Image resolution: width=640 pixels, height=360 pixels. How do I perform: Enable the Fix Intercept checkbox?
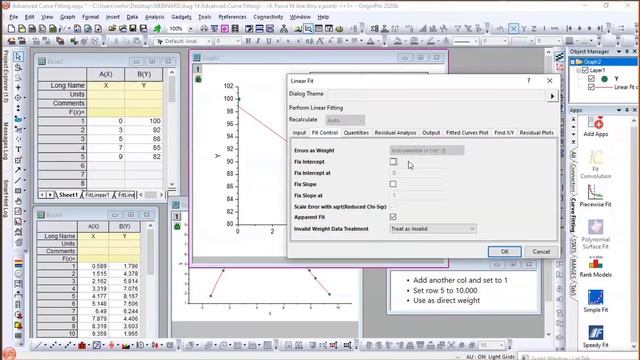tap(393, 162)
